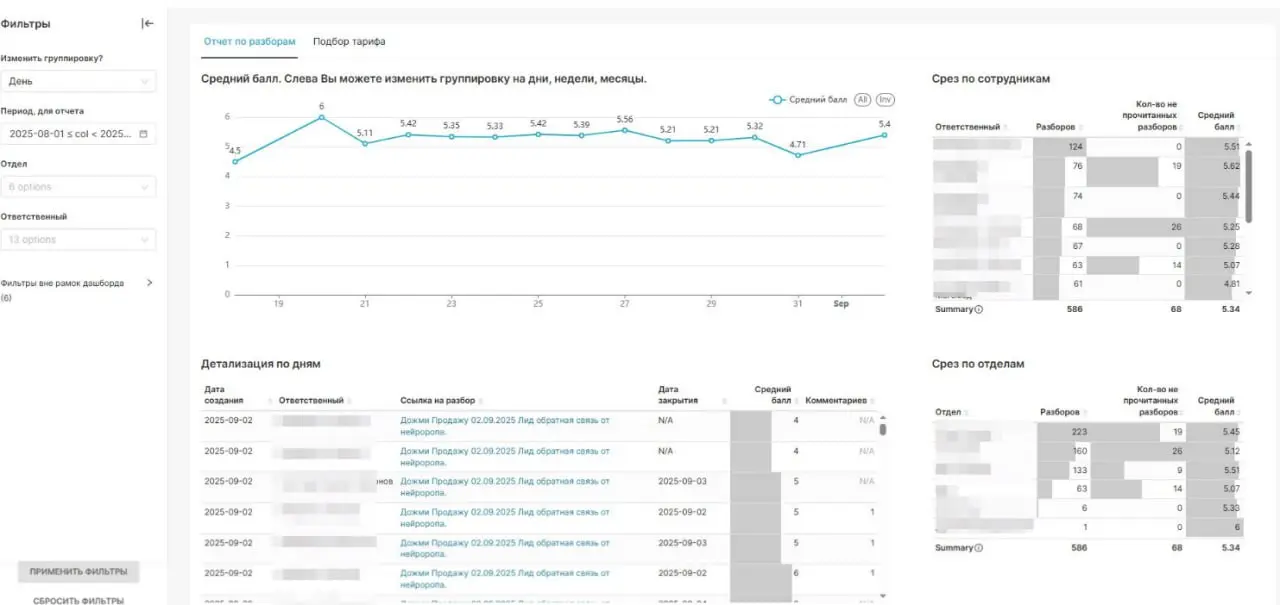The image size is (1280, 605).
Task: Sort employees table by Ответственный column icon
Action: click(1005, 128)
